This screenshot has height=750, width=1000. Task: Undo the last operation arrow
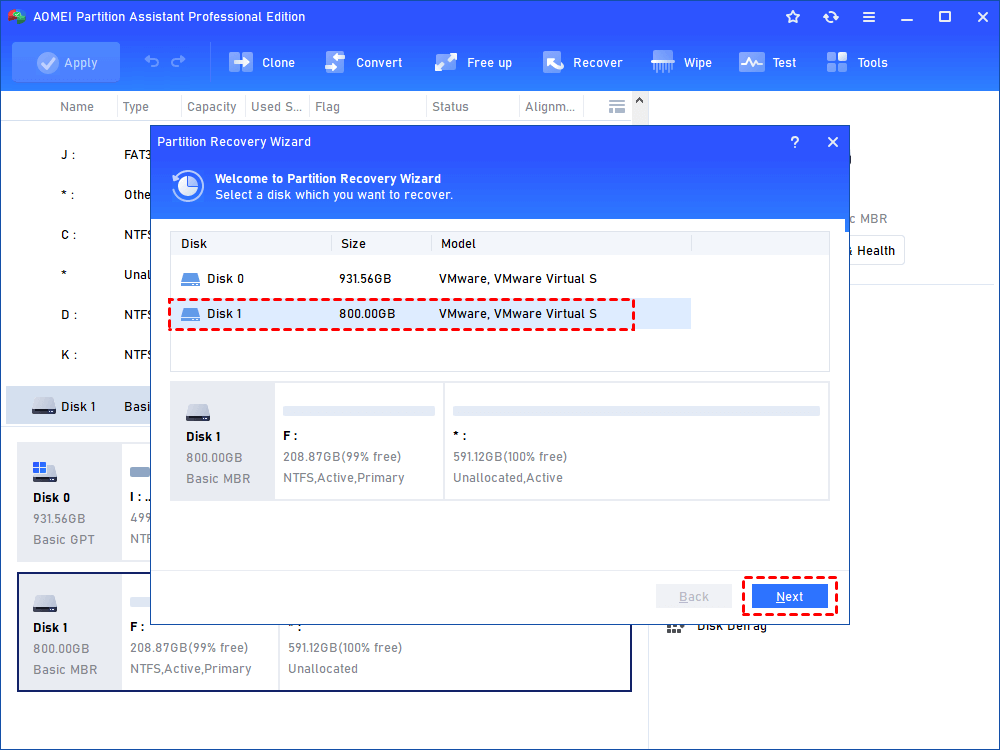tap(152, 61)
